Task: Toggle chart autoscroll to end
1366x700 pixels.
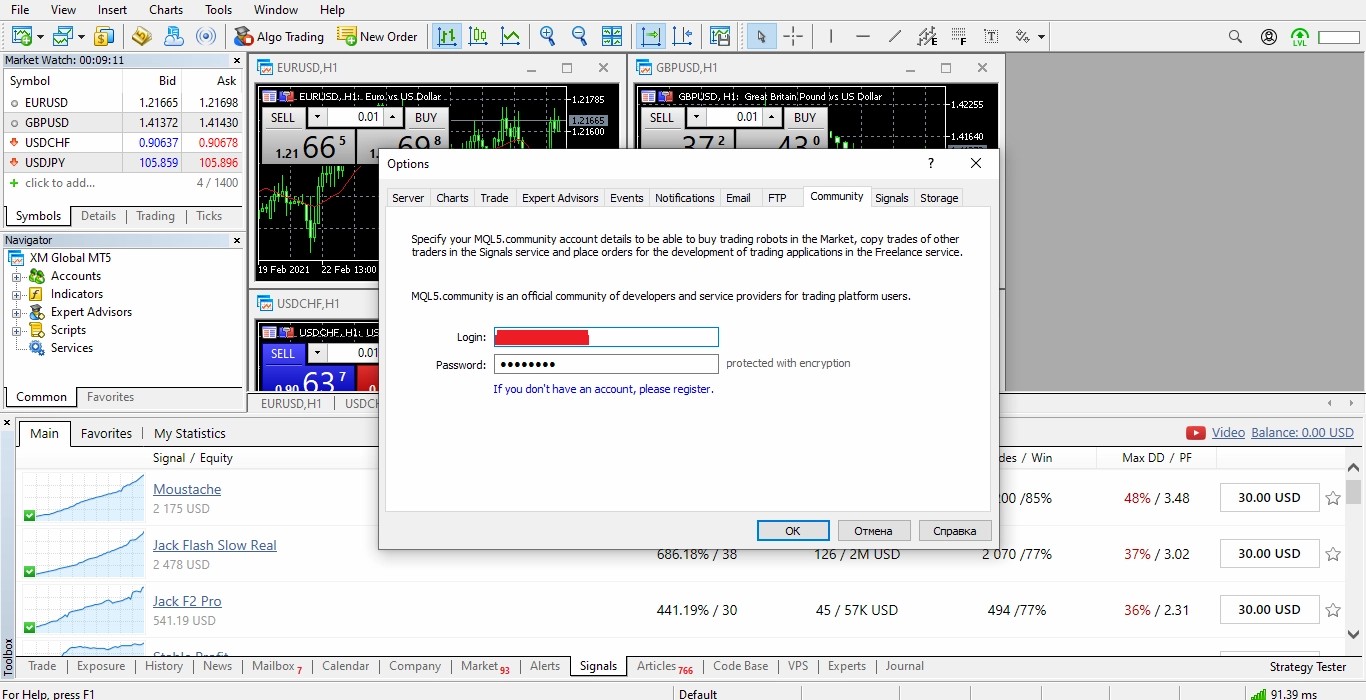Action: (x=651, y=37)
